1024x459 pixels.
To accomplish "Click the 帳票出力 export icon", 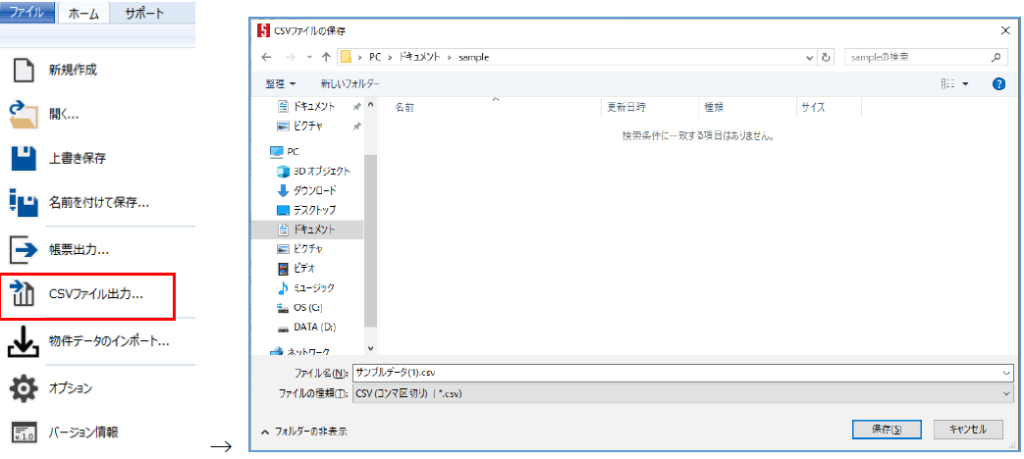I will pyautogui.click(x=22, y=249).
